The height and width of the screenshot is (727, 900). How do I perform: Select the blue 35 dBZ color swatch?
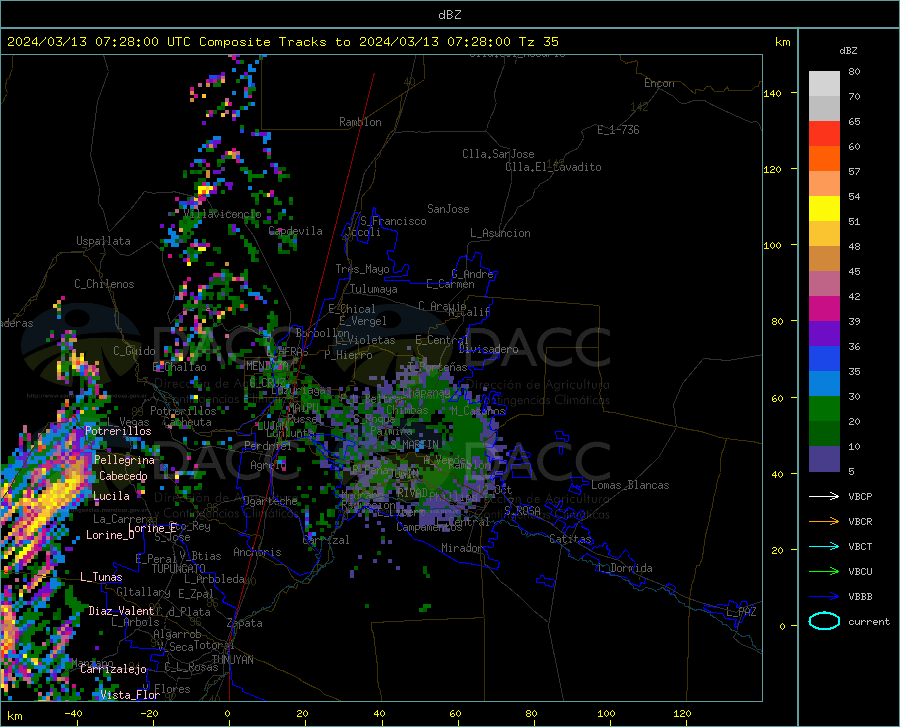[824, 359]
